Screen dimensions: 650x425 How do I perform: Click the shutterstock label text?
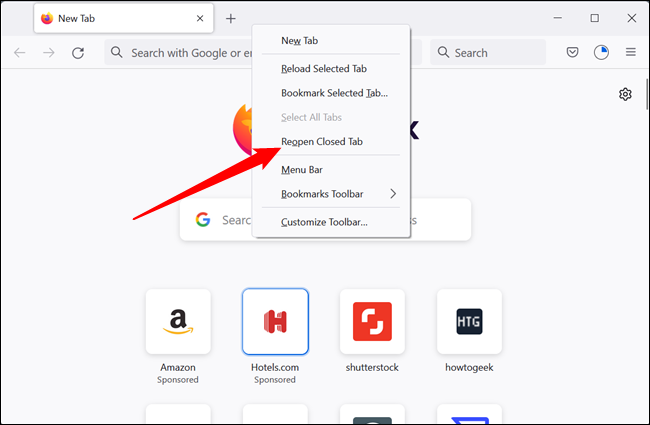point(372,367)
